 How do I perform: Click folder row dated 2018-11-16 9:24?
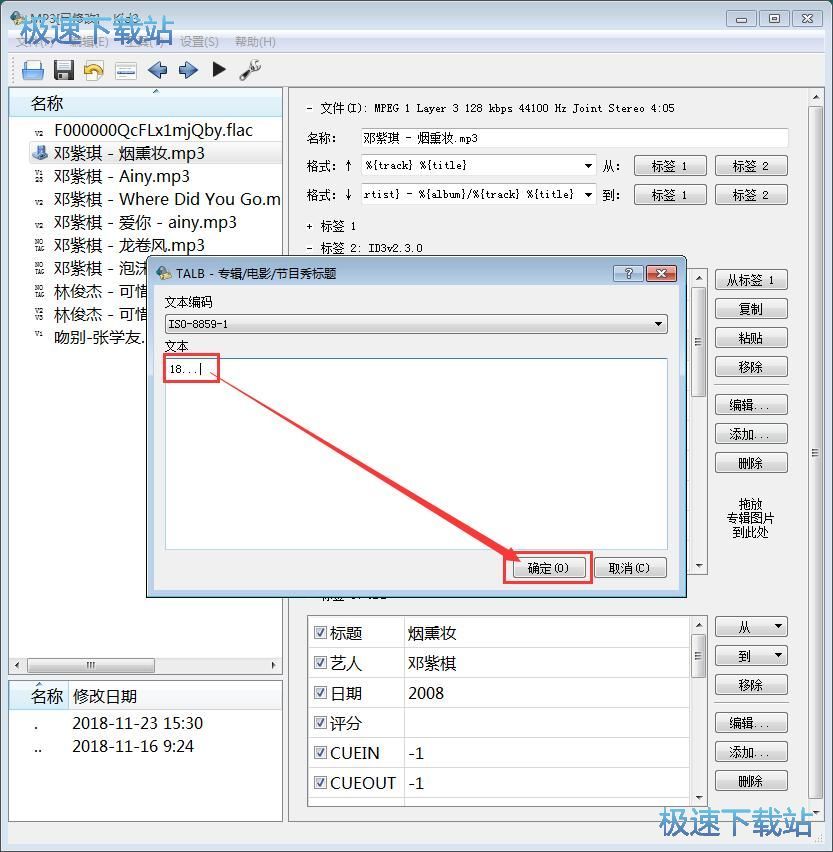coord(133,746)
